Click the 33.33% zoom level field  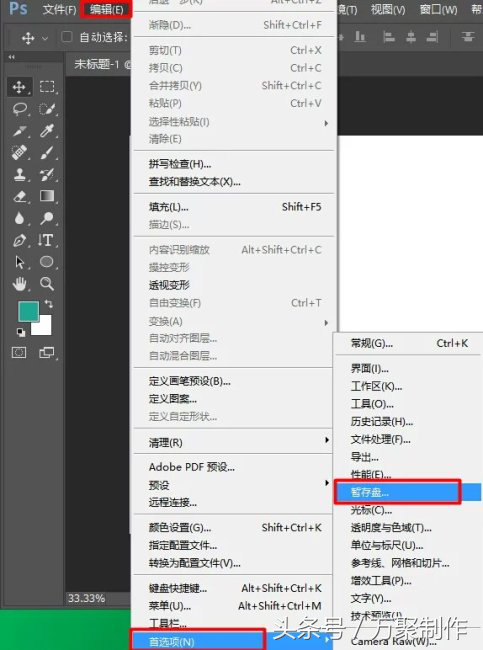(x=86, y=598)
